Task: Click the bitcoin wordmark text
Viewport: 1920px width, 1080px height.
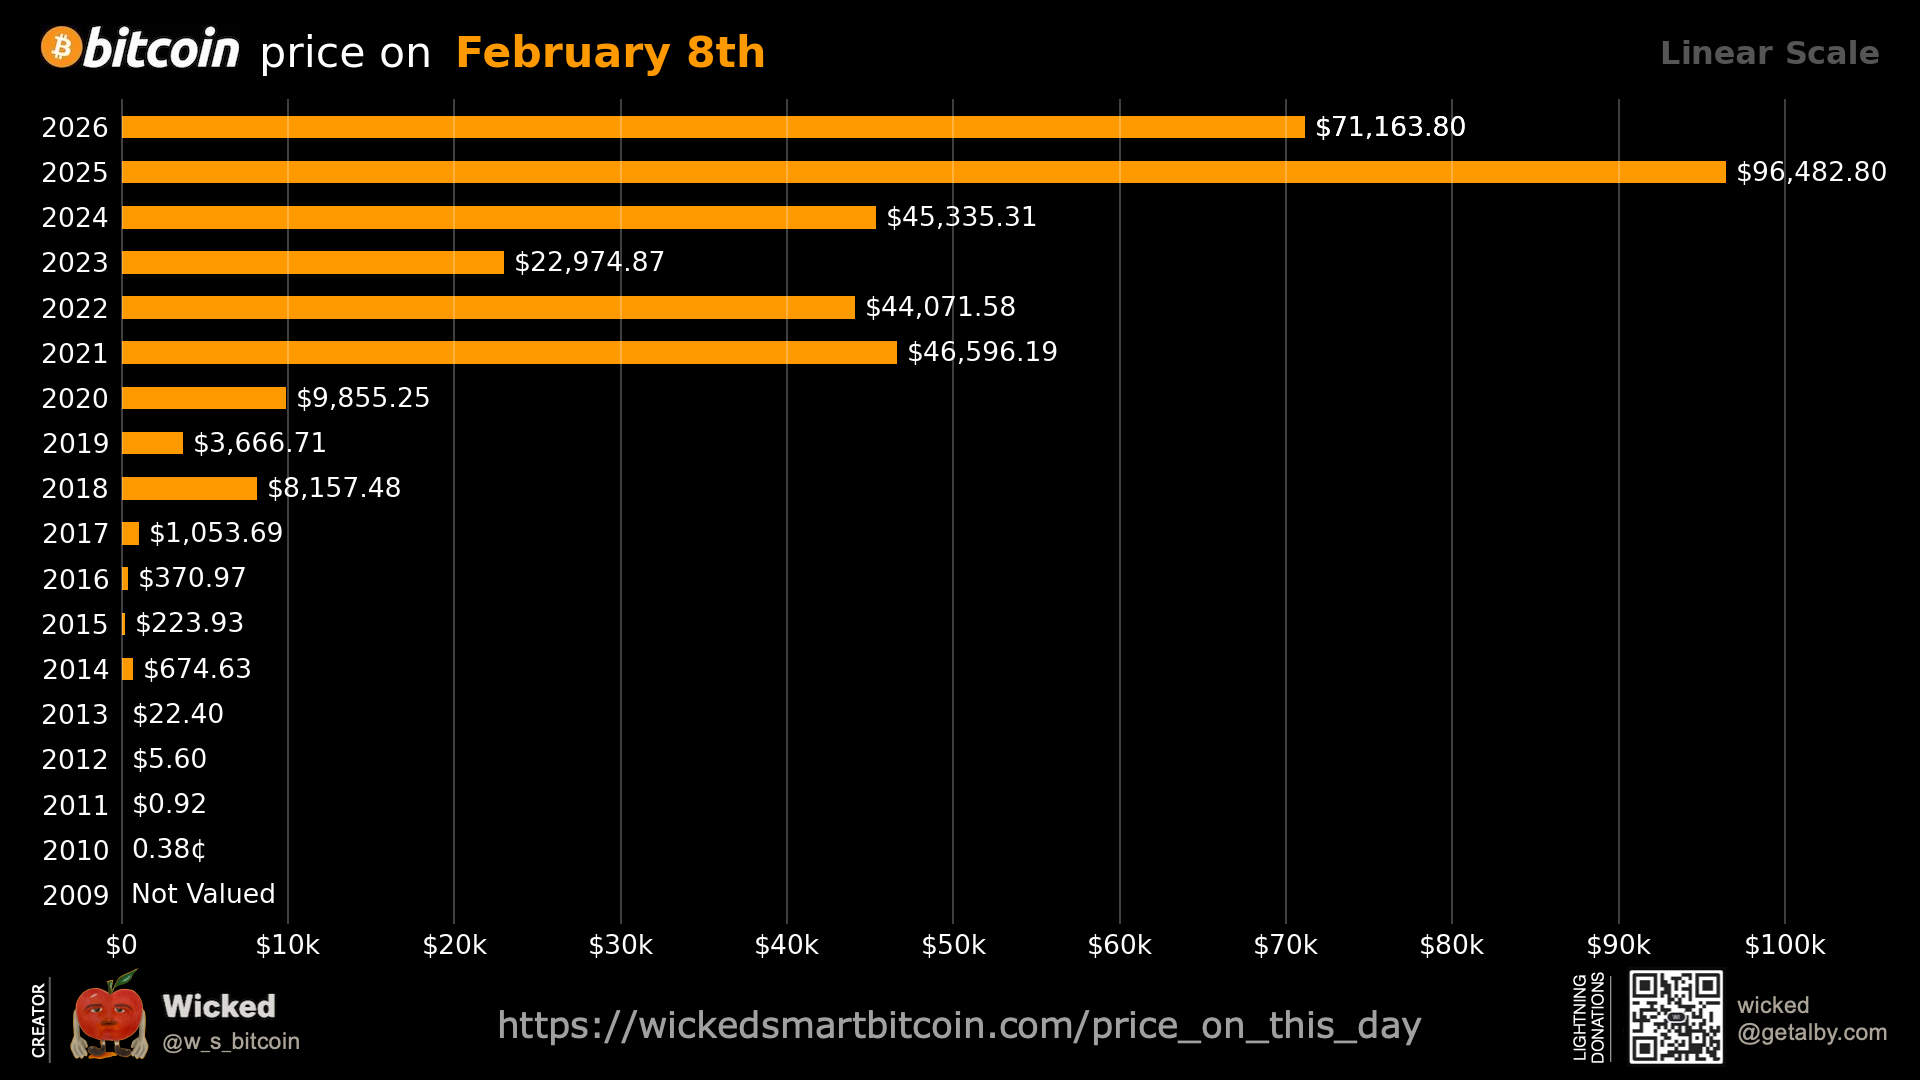Action: click(162, 49)
